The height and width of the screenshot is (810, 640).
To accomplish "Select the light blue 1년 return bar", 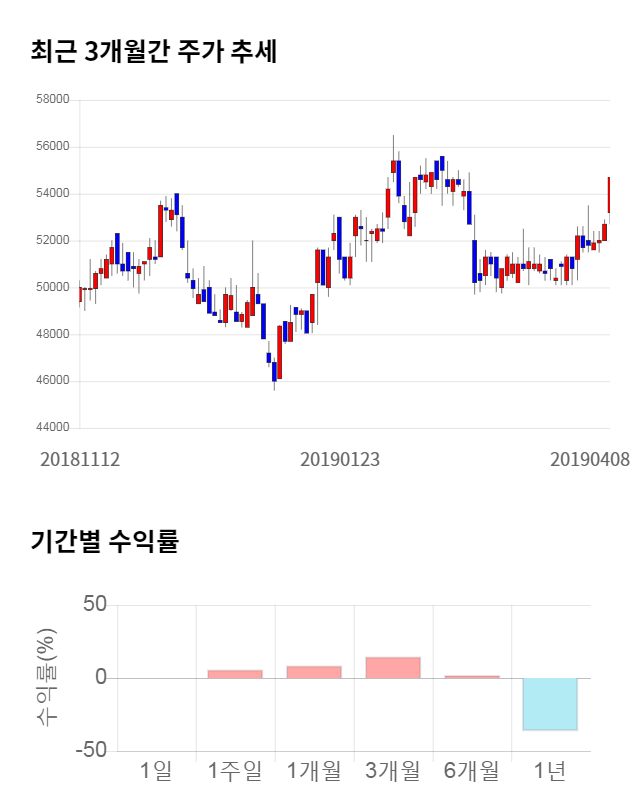I will click(550, 704).
